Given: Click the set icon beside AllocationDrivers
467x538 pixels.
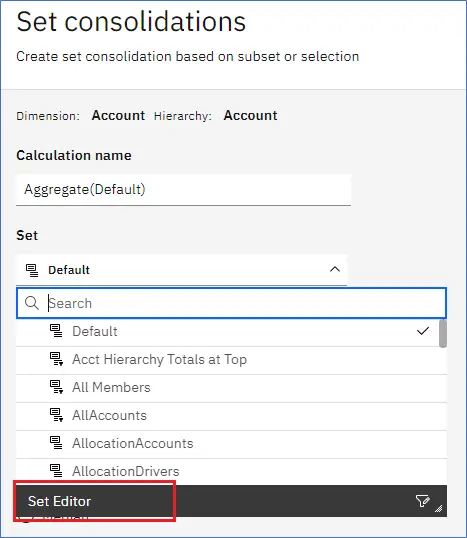Looking at the screenshot, I should tap(56, 471).
